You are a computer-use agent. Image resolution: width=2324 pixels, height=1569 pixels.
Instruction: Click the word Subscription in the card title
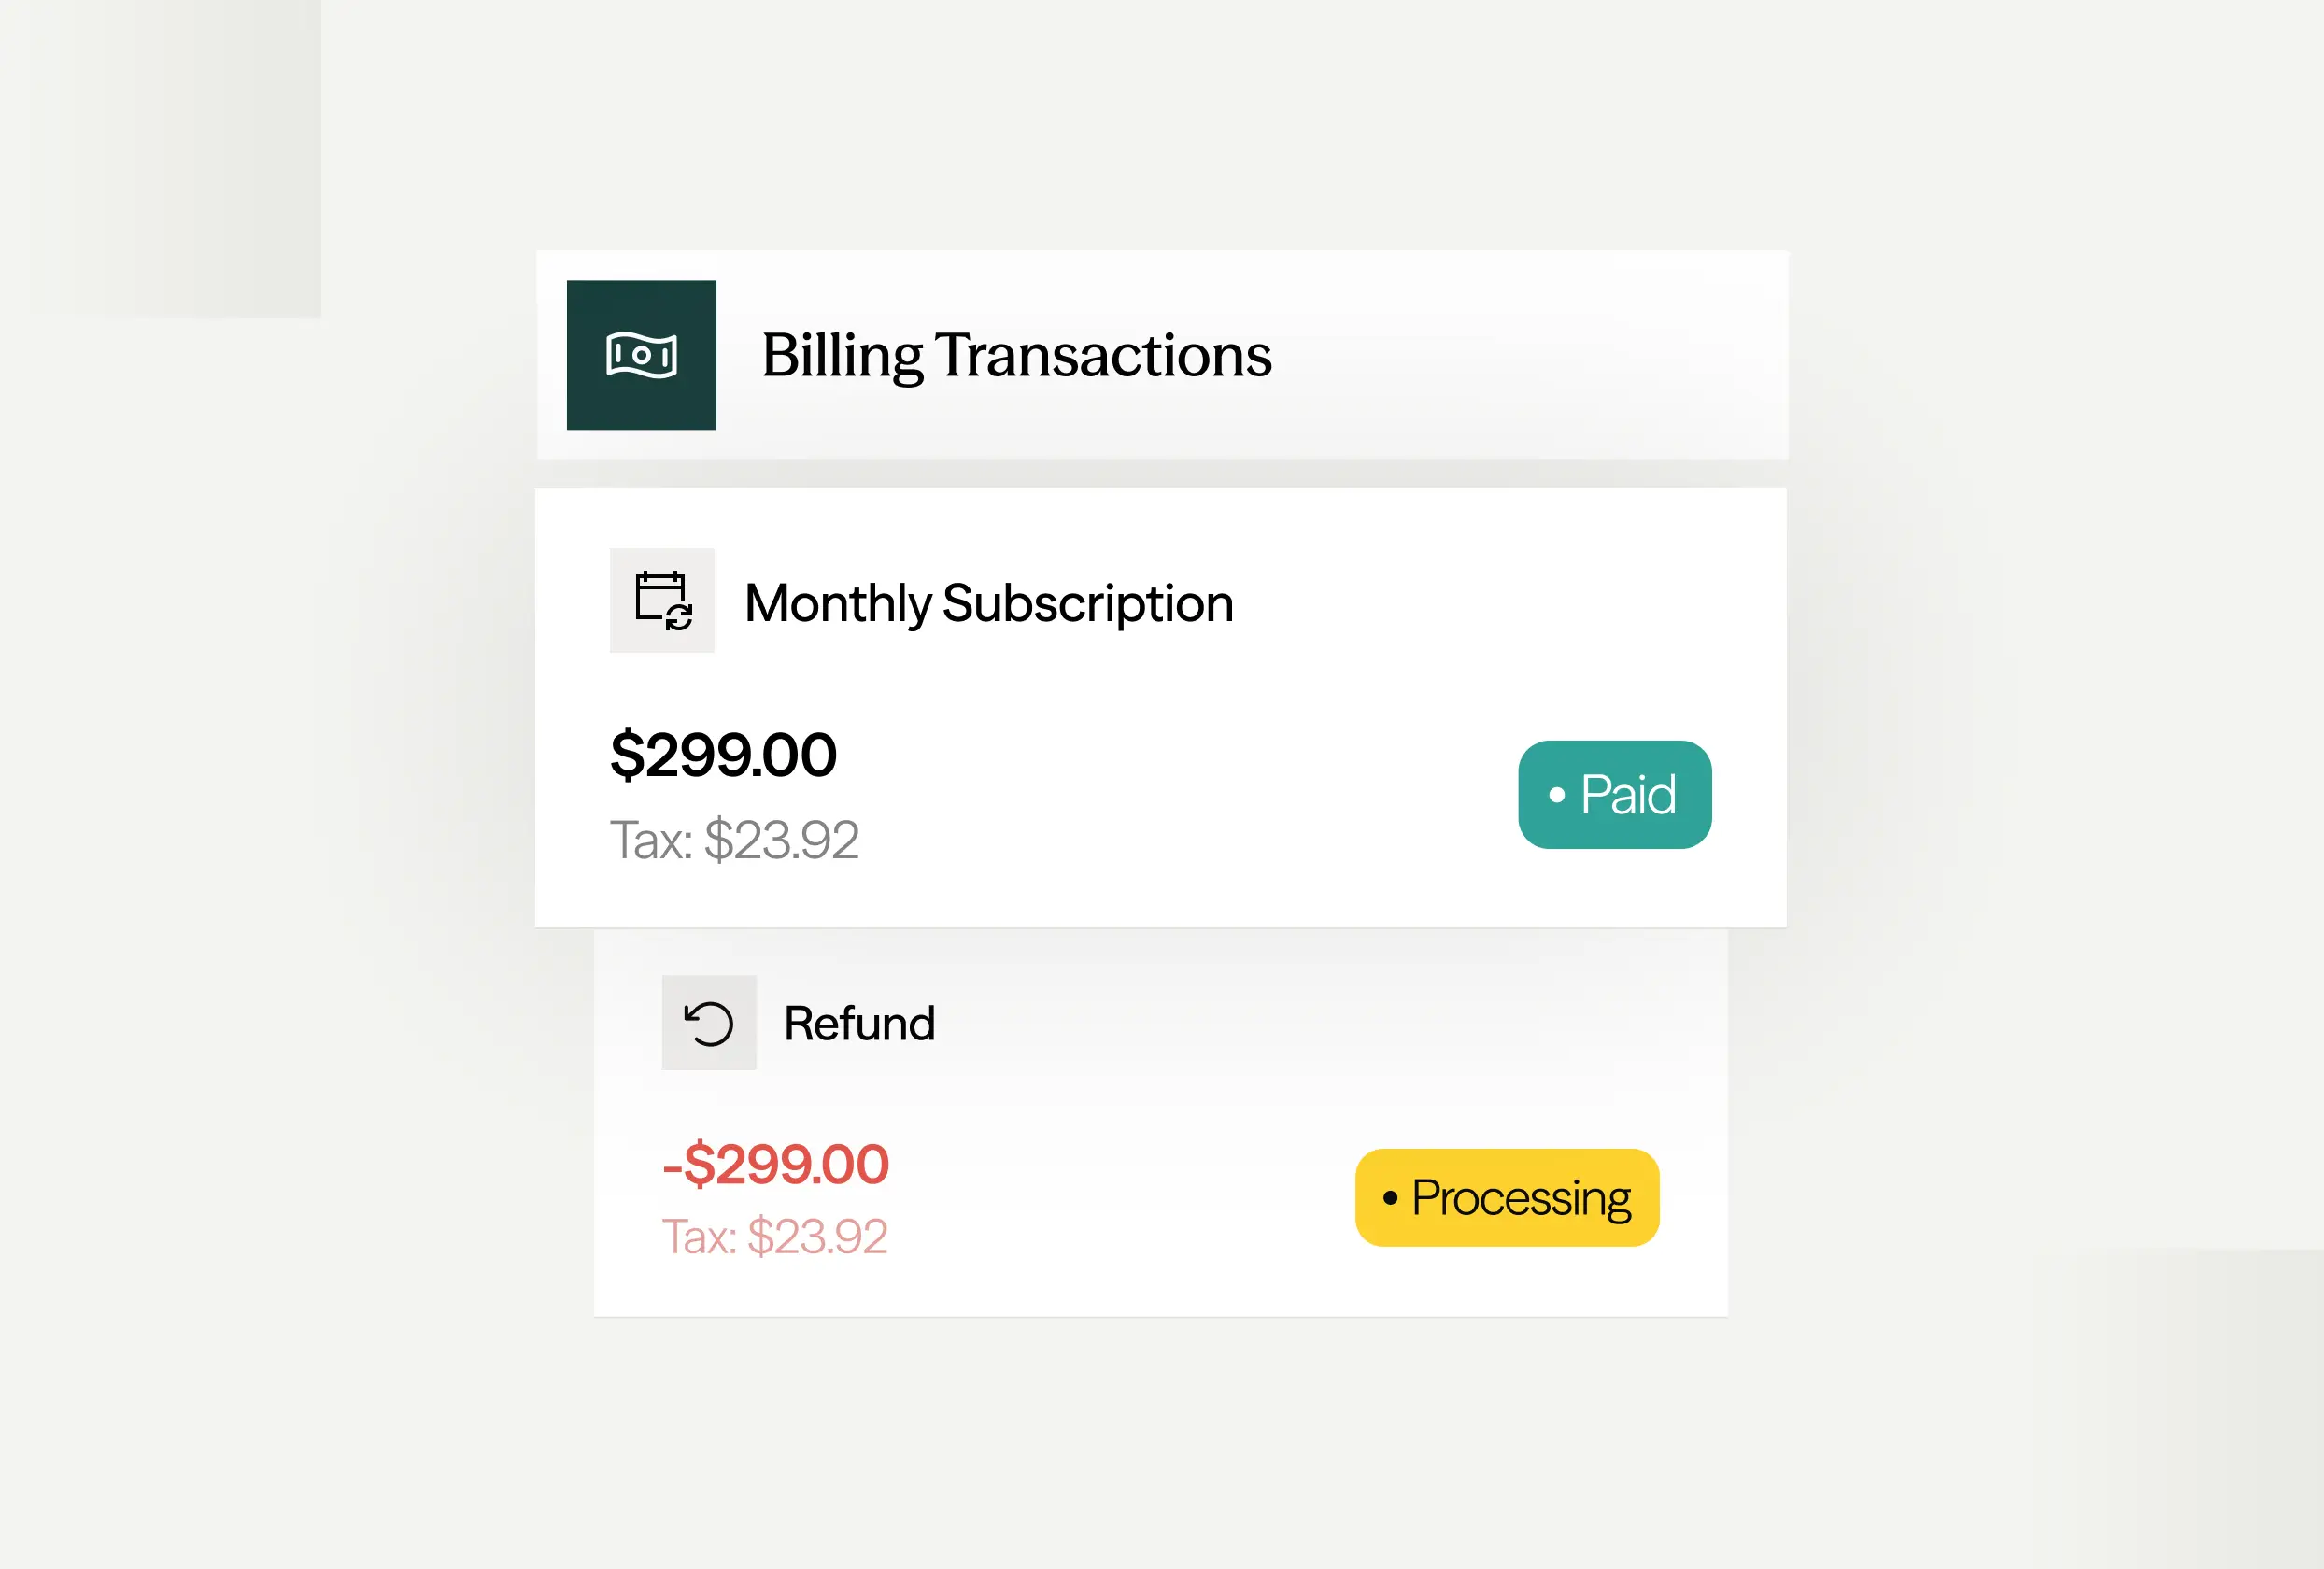pyautogui.click(x=1088, y=603)
